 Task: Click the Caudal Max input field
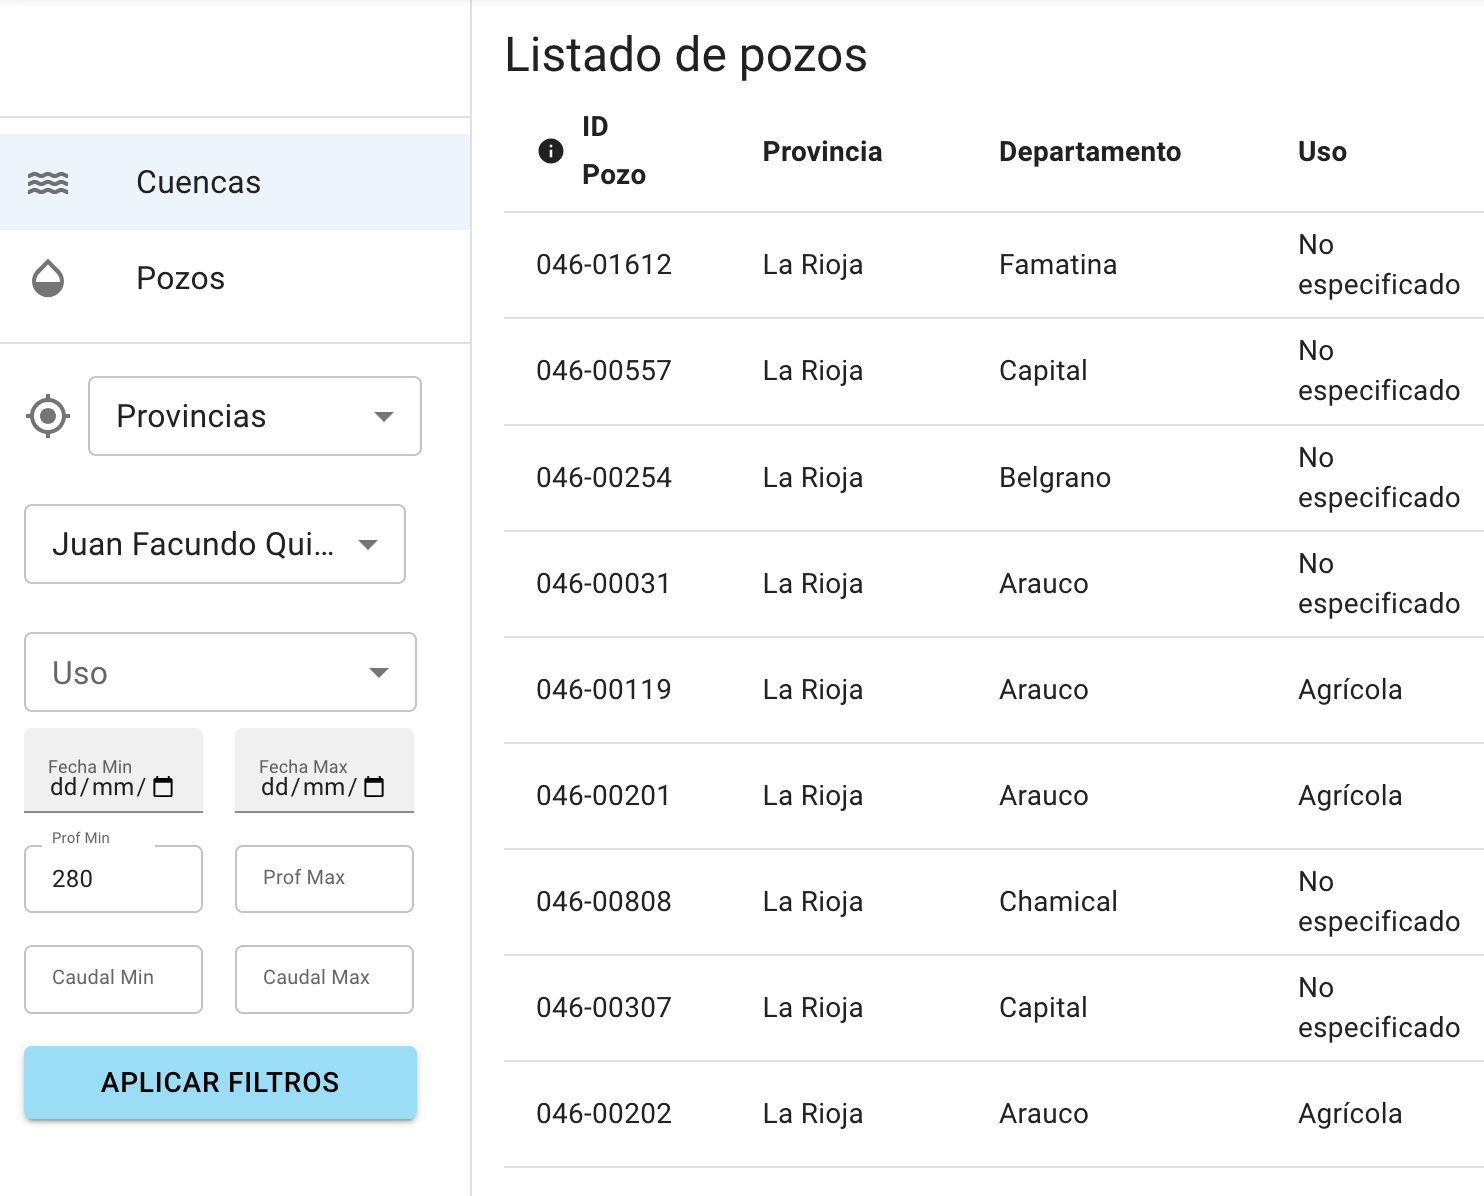click(x=324, y=979)
